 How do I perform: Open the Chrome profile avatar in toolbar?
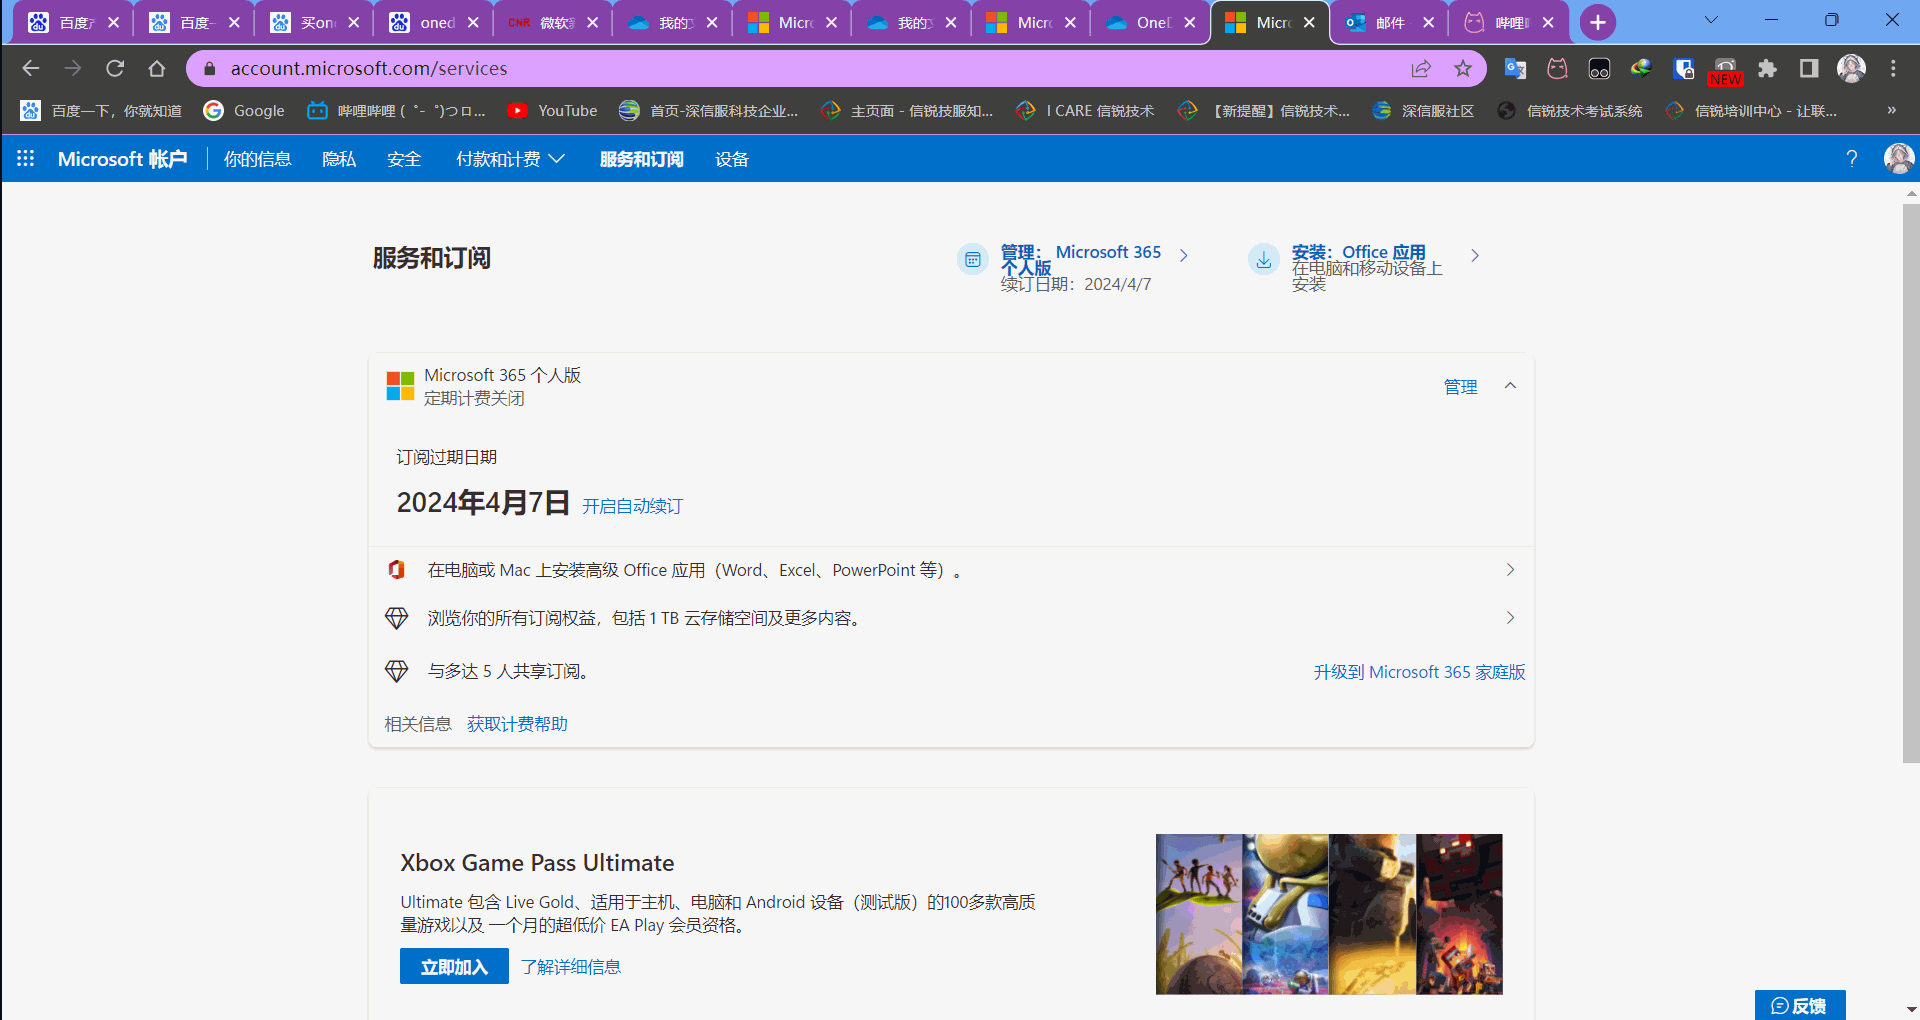coord(1851,68)
